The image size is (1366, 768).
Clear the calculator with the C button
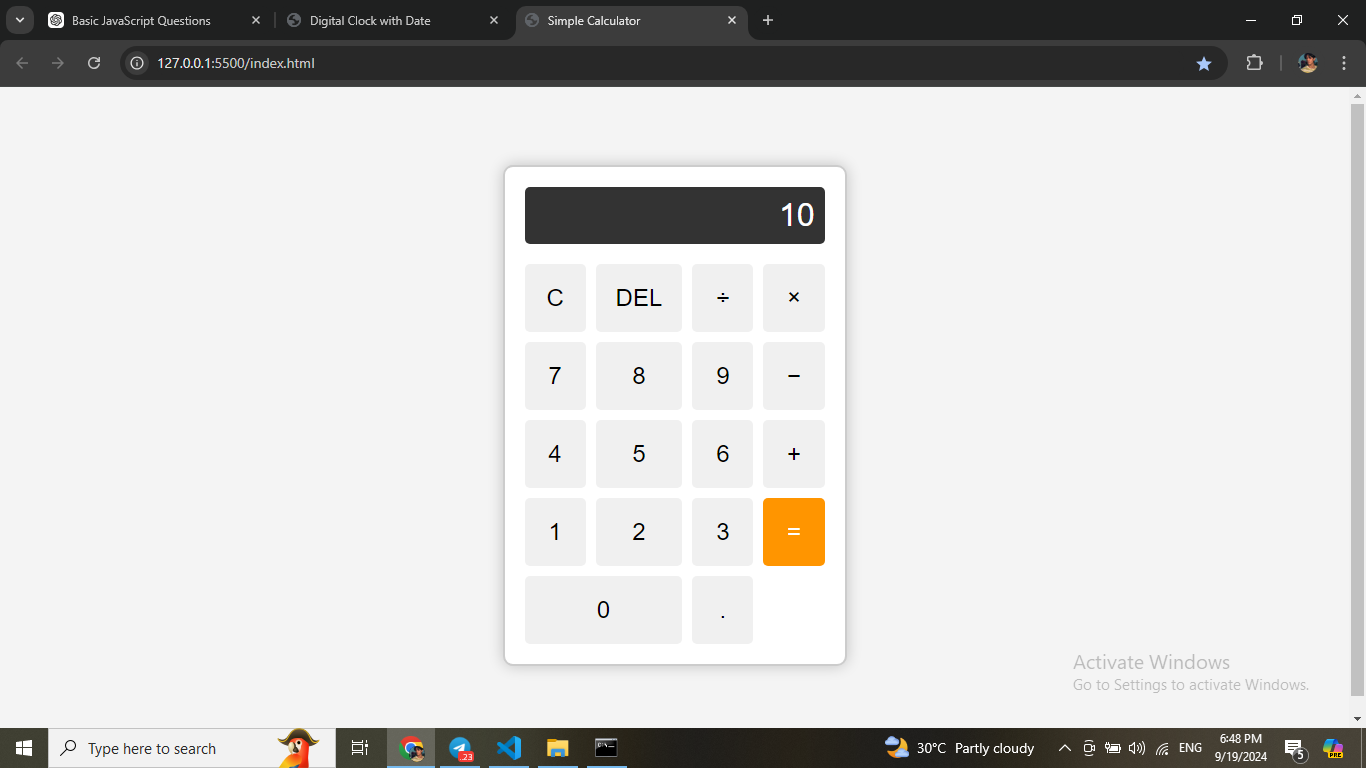tap(555, 297)
